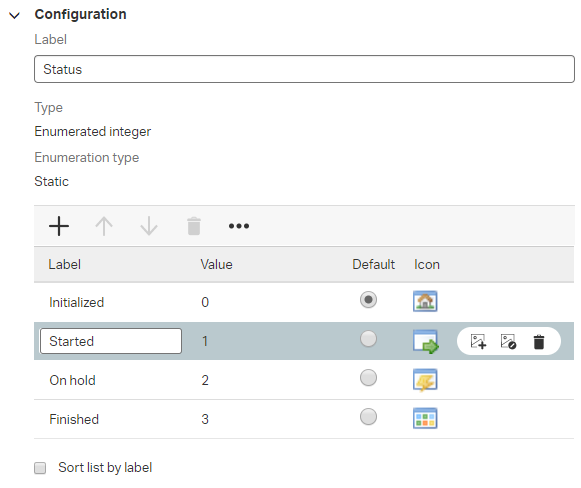Set Finished as default radio button
The image size is (581, 488).
tap(368, 417)
